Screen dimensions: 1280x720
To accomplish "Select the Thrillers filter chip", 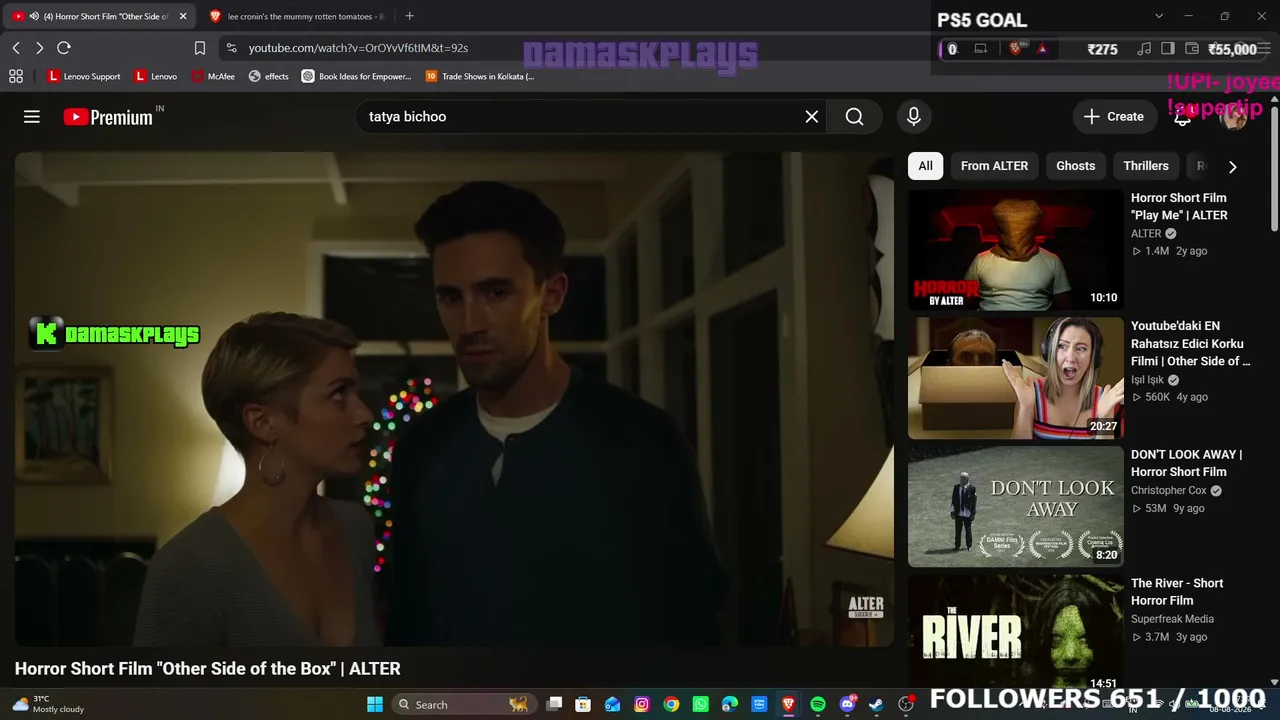I will point(1146,166).
